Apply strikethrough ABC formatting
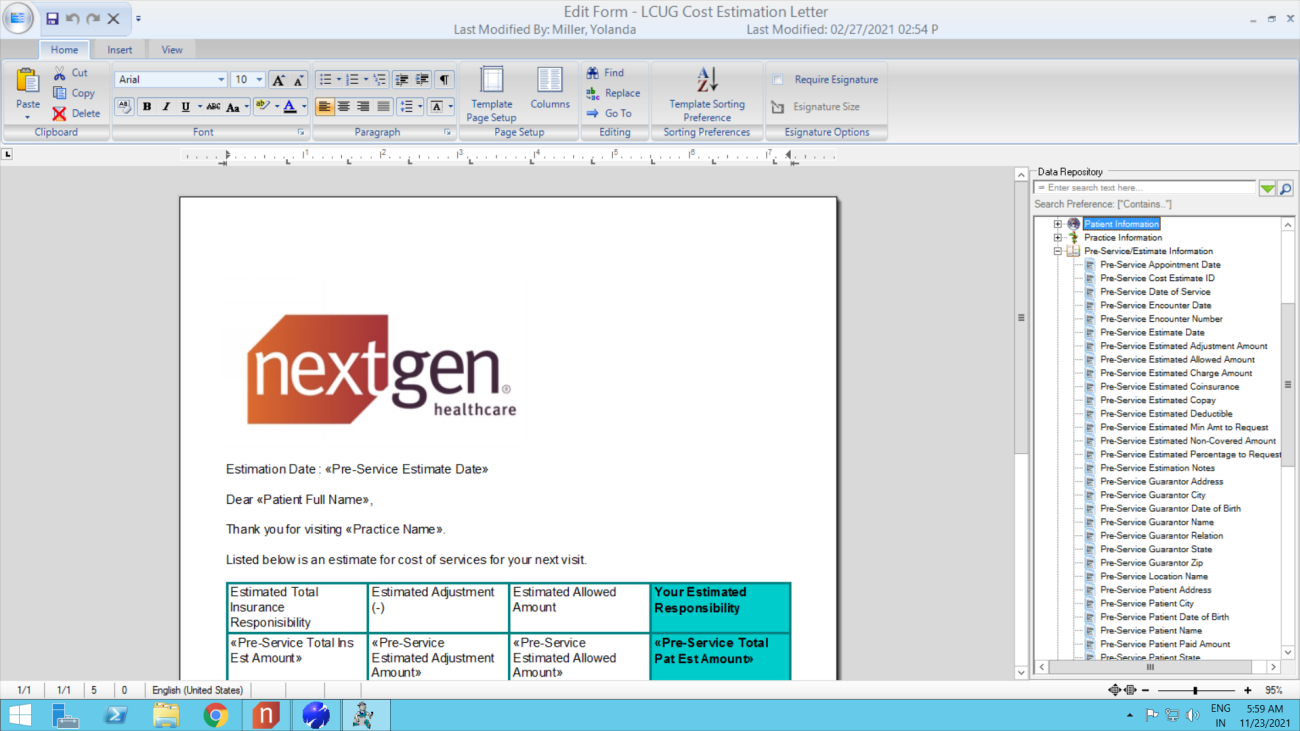The width and height of the screenshot is (1300, 731). [213, 106]
